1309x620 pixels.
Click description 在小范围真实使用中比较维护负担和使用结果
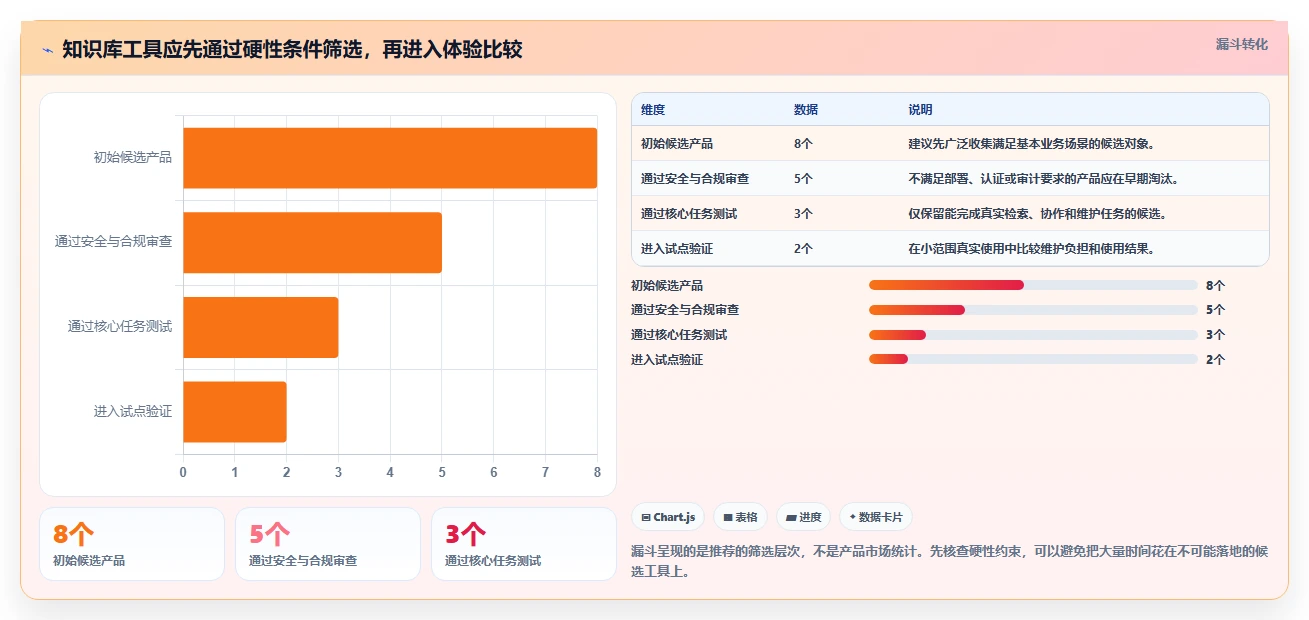[1031, 249]
